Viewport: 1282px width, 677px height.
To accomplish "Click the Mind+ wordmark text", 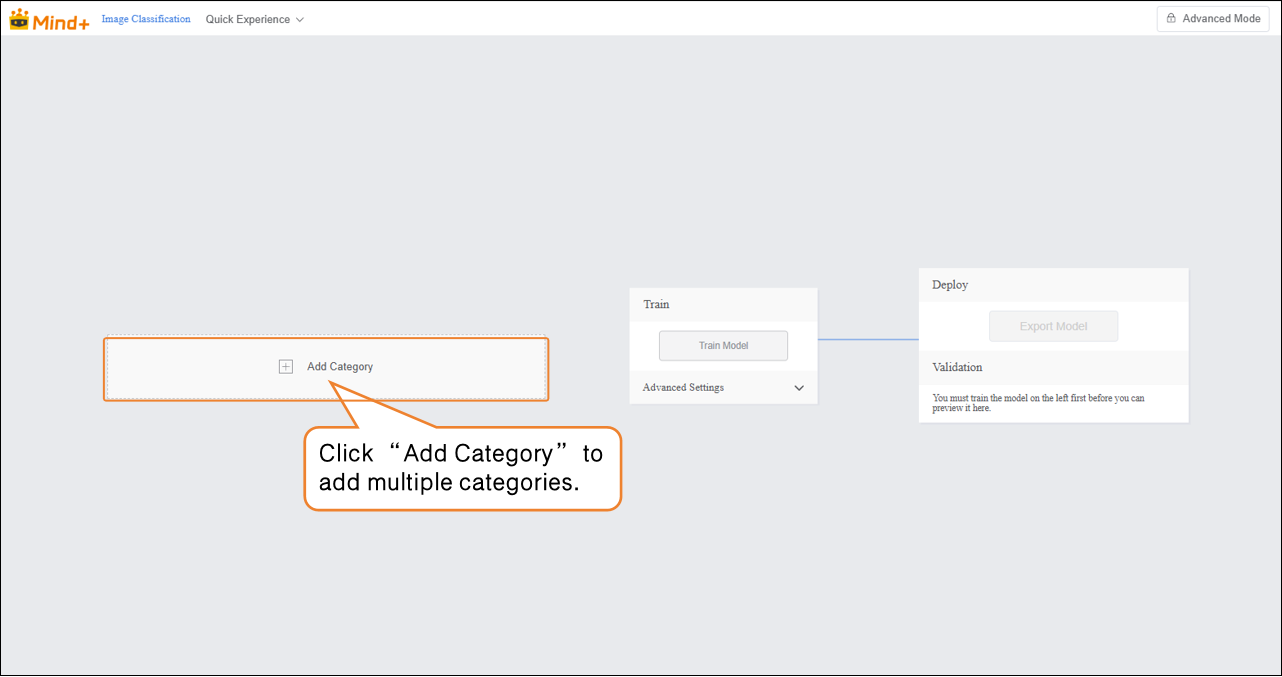I will [x=61, y=21].
